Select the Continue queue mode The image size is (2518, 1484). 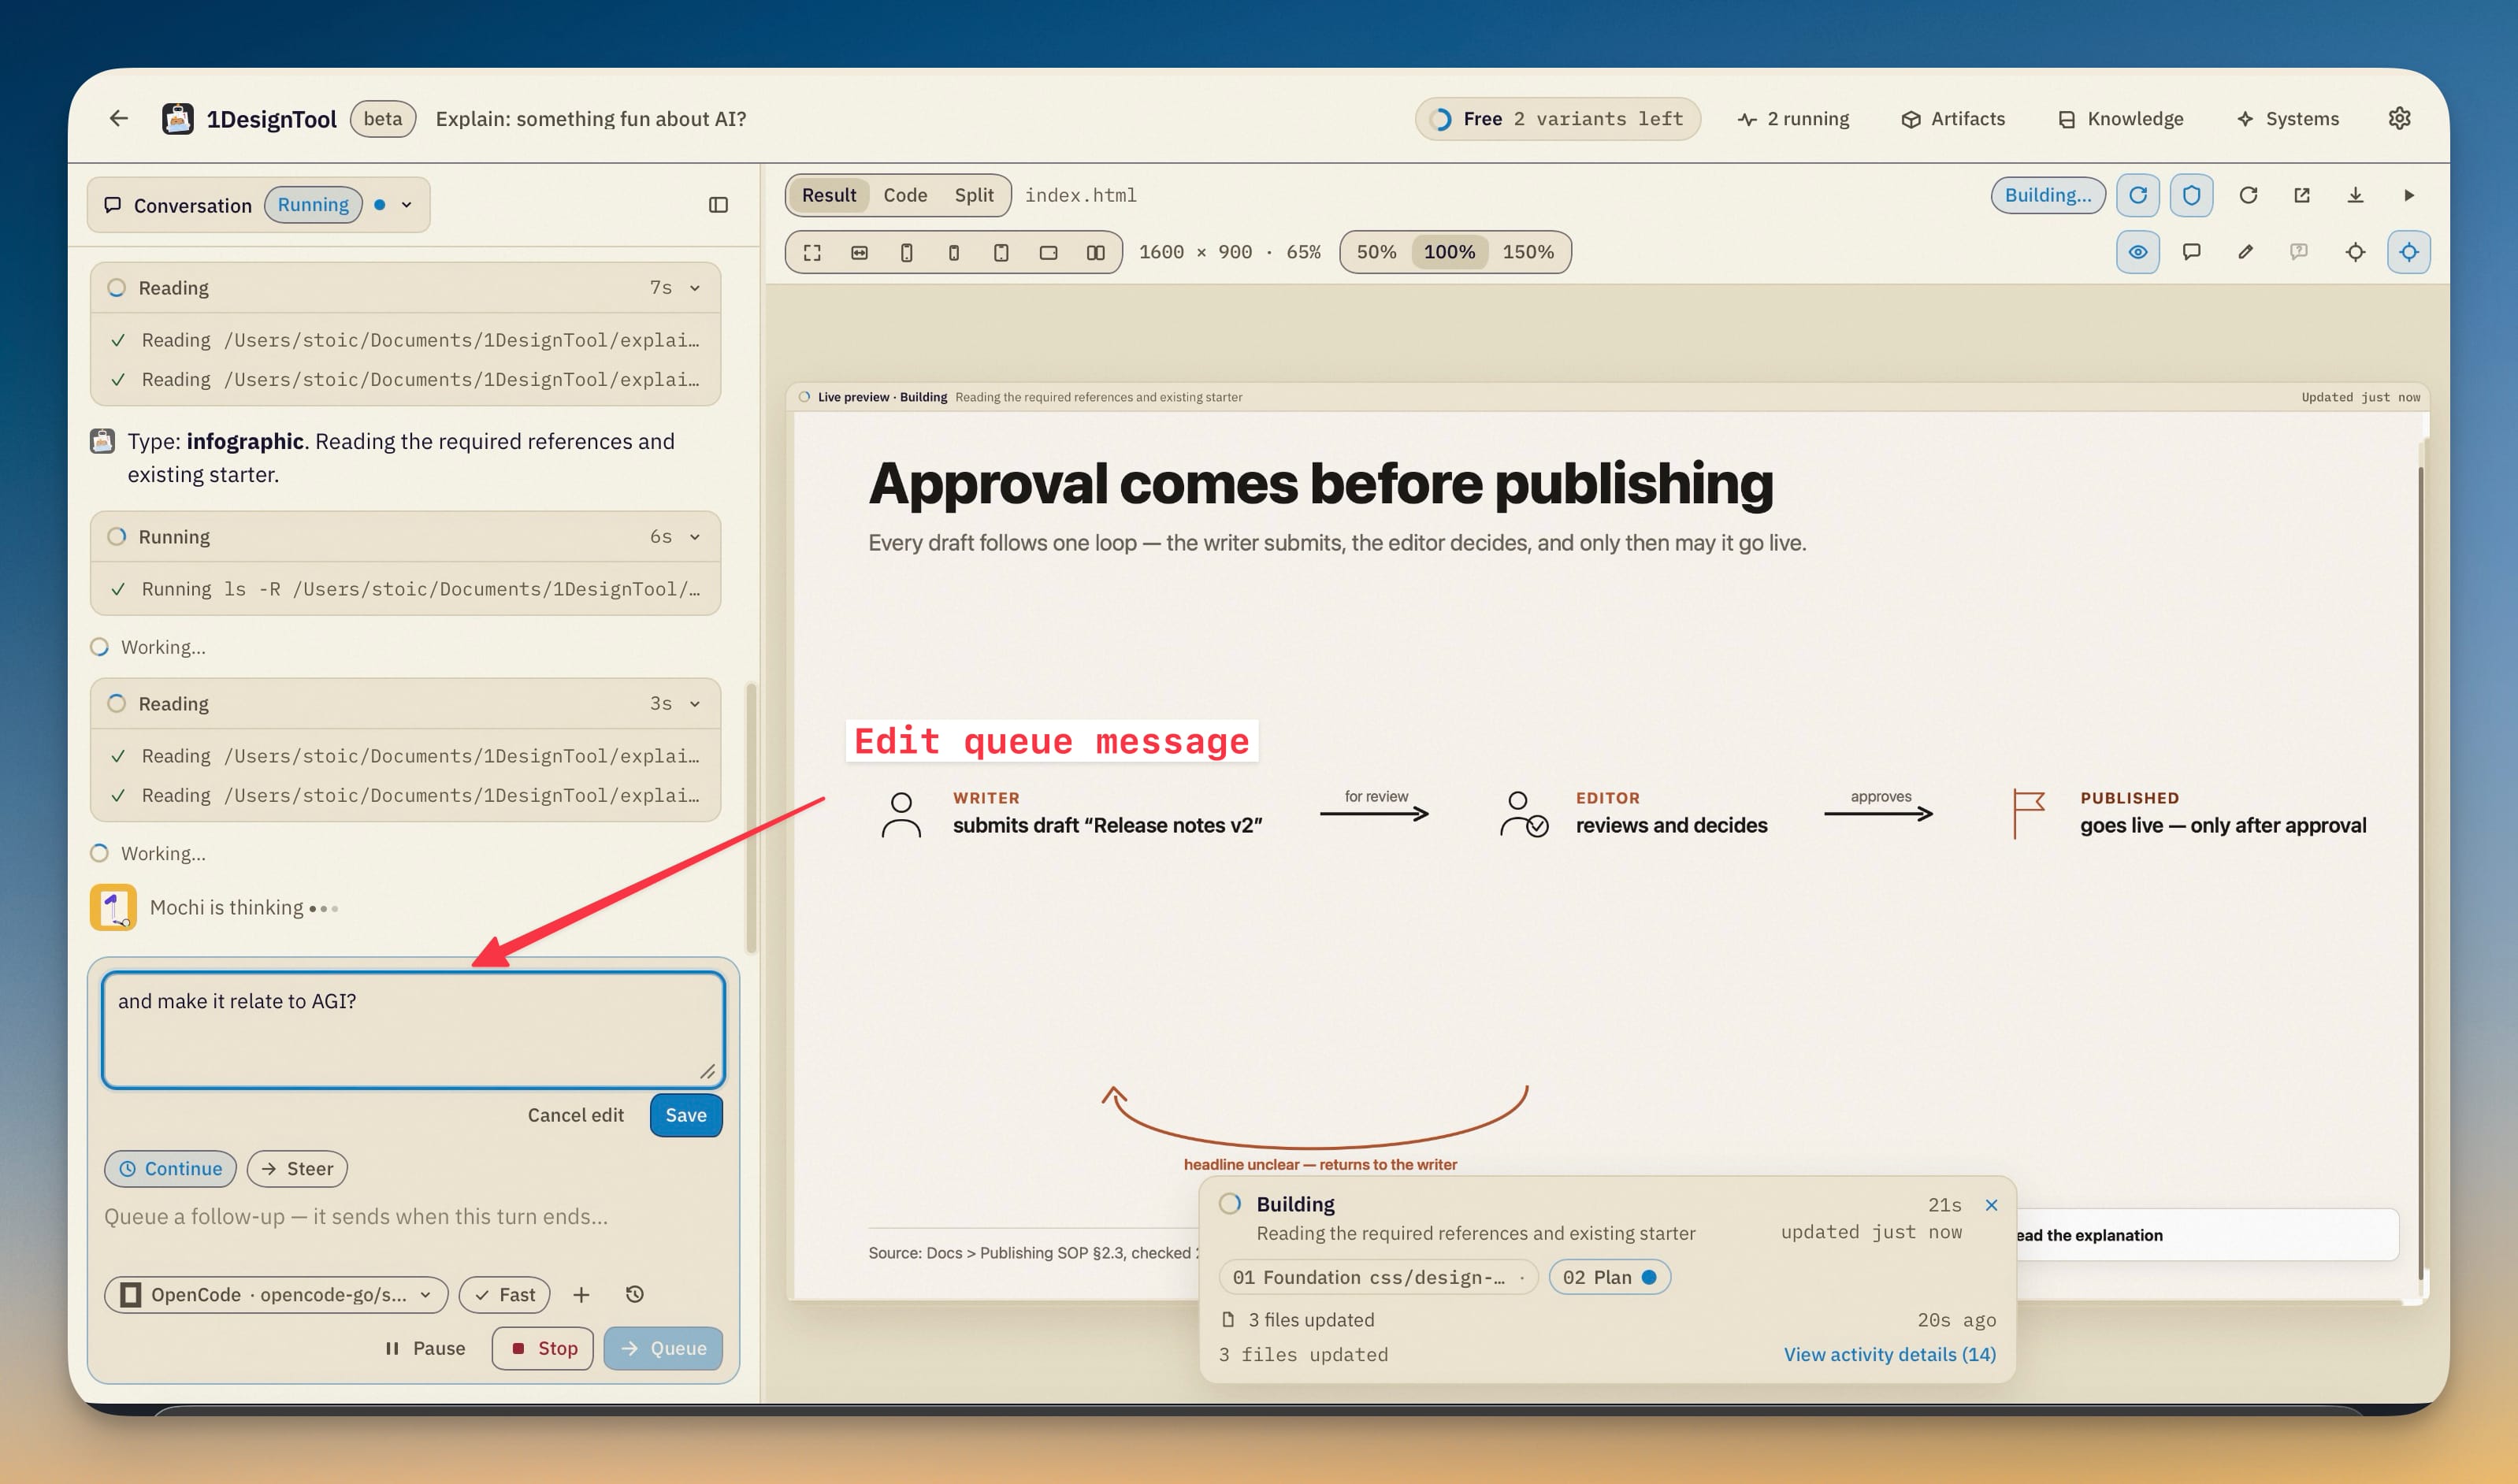[170, 1168]
